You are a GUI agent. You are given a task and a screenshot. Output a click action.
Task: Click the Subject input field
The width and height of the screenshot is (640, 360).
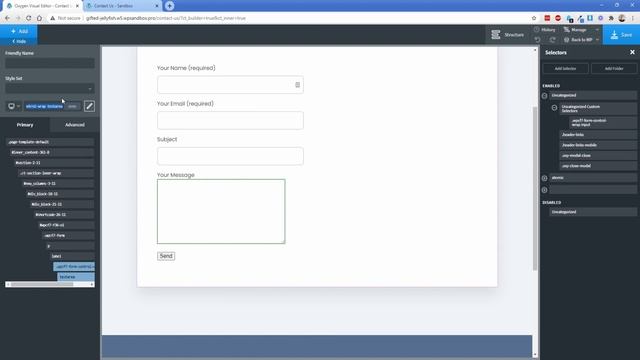pos(230,156)
